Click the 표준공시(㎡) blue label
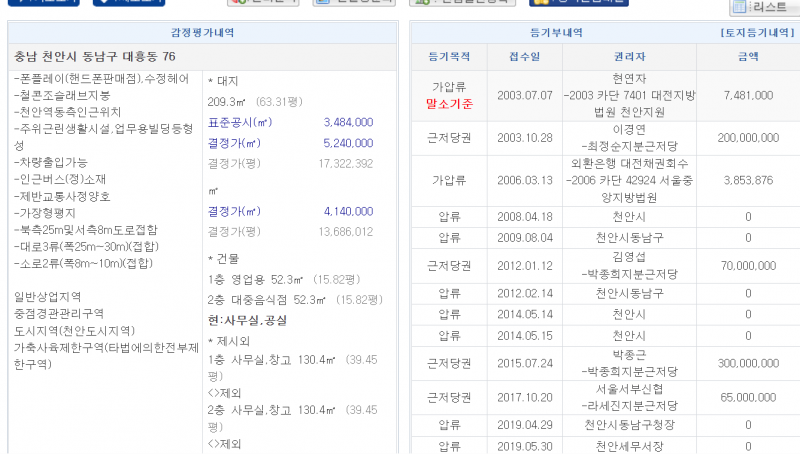The image size is (800, 454). point(239,122)
